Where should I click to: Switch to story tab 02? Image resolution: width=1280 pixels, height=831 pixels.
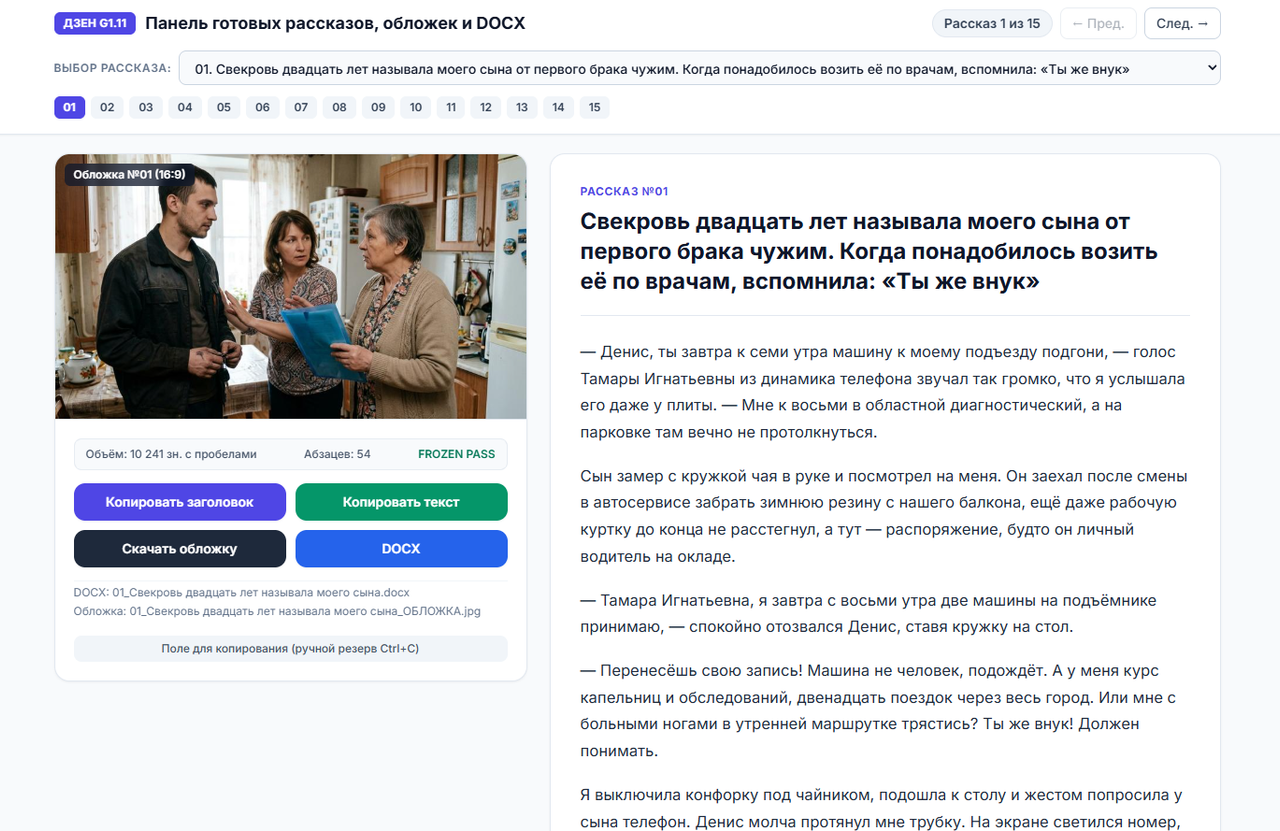click(107, 107)
